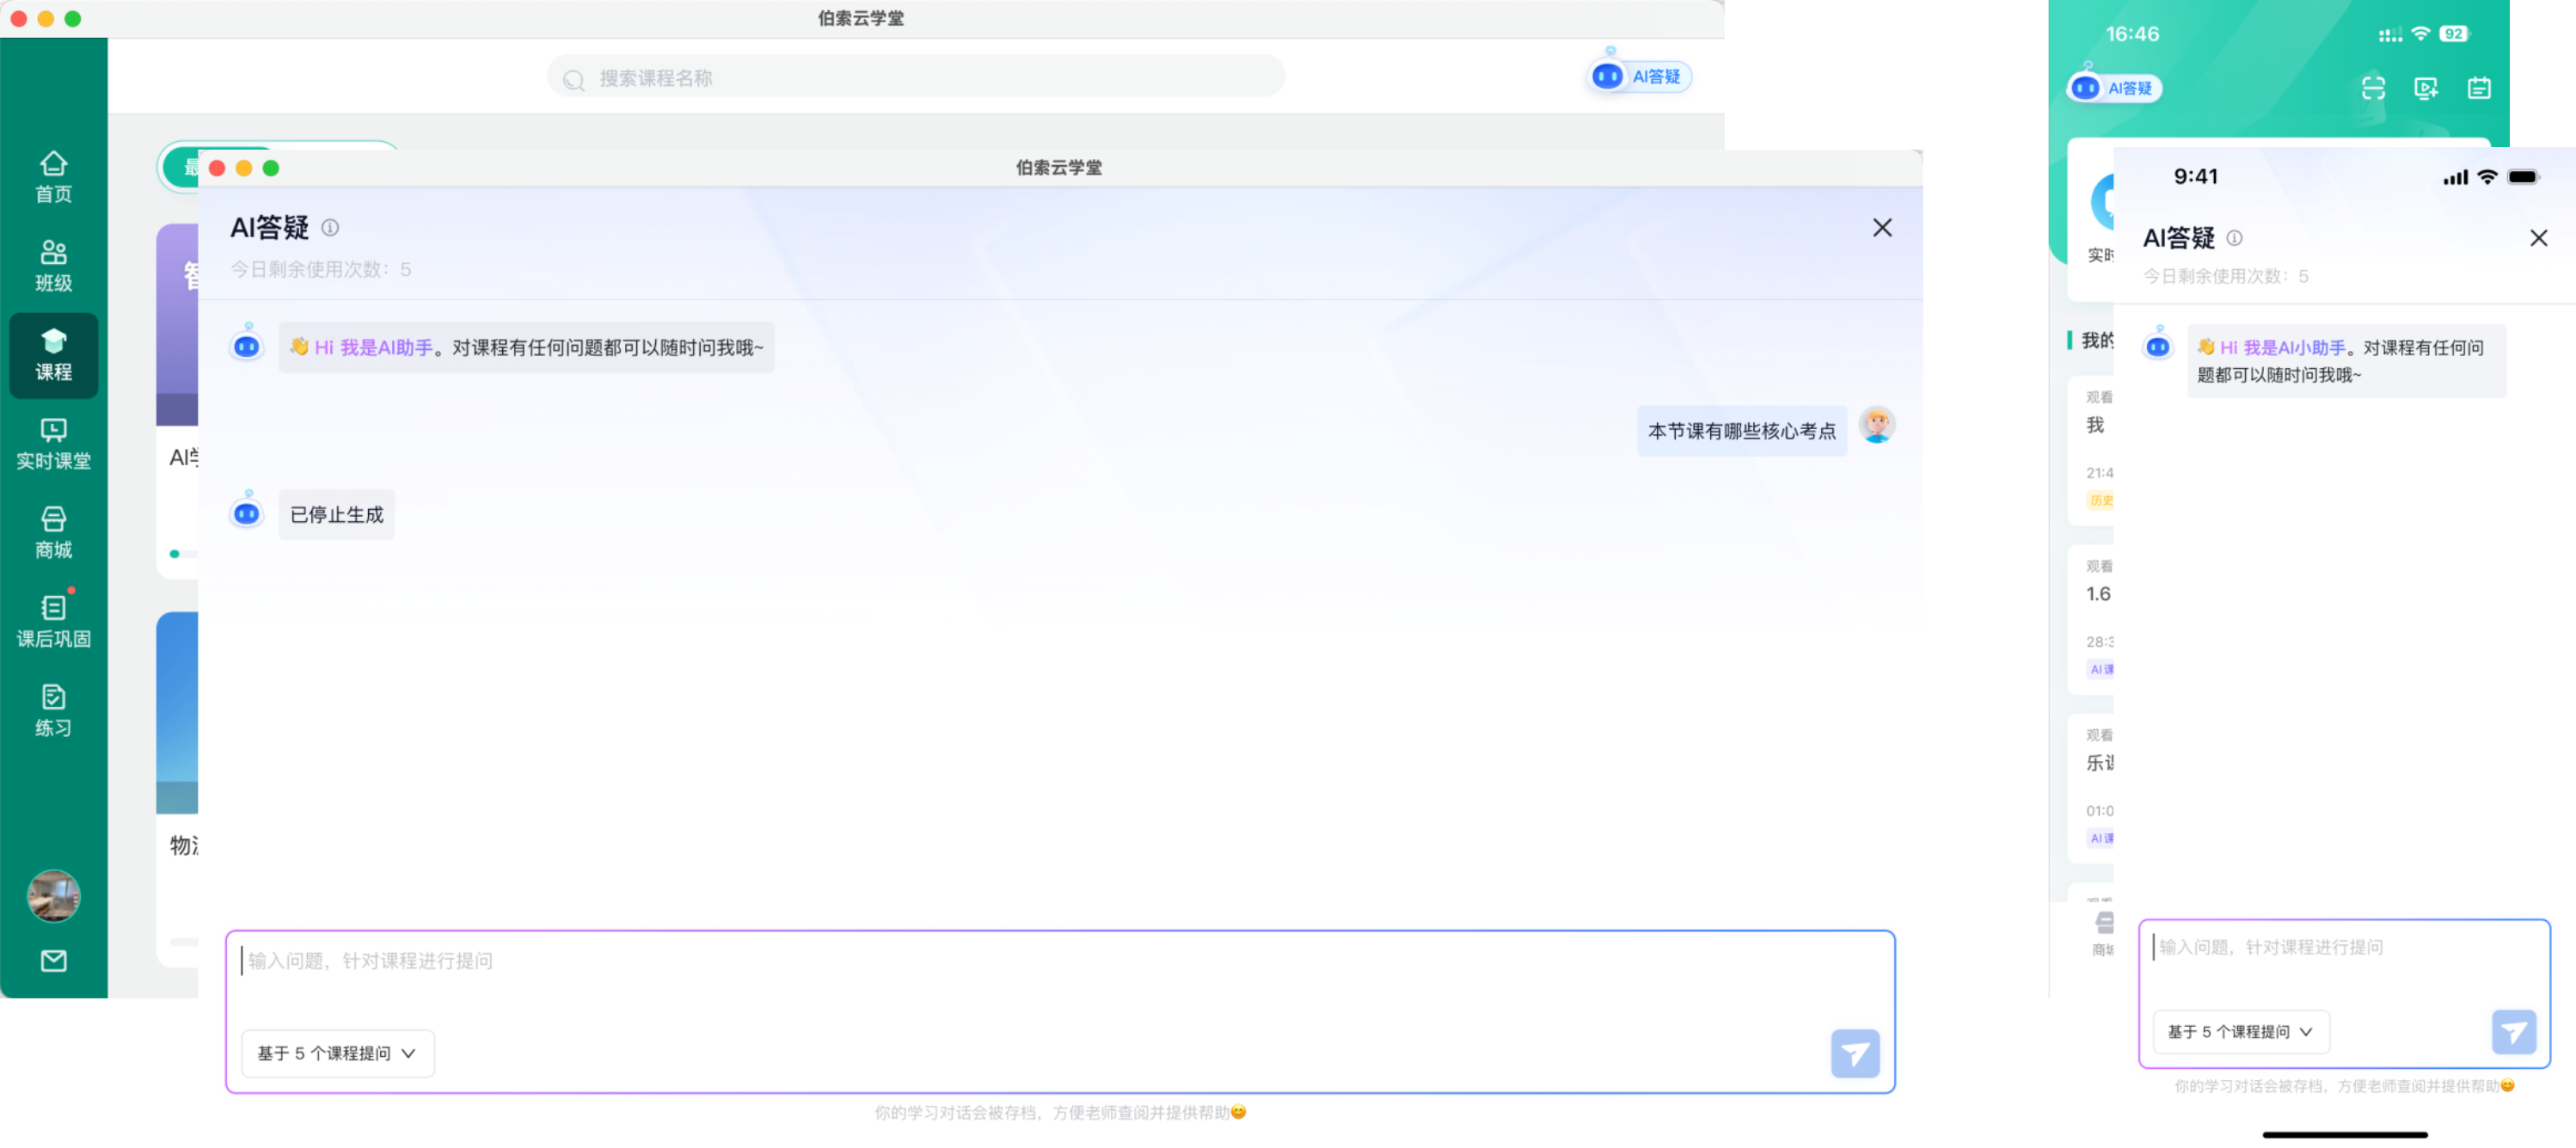The height and width of the screenshot is (1148, 2576).
Task: Open the 首页 home sidebar icon
Action: (53, 176)
